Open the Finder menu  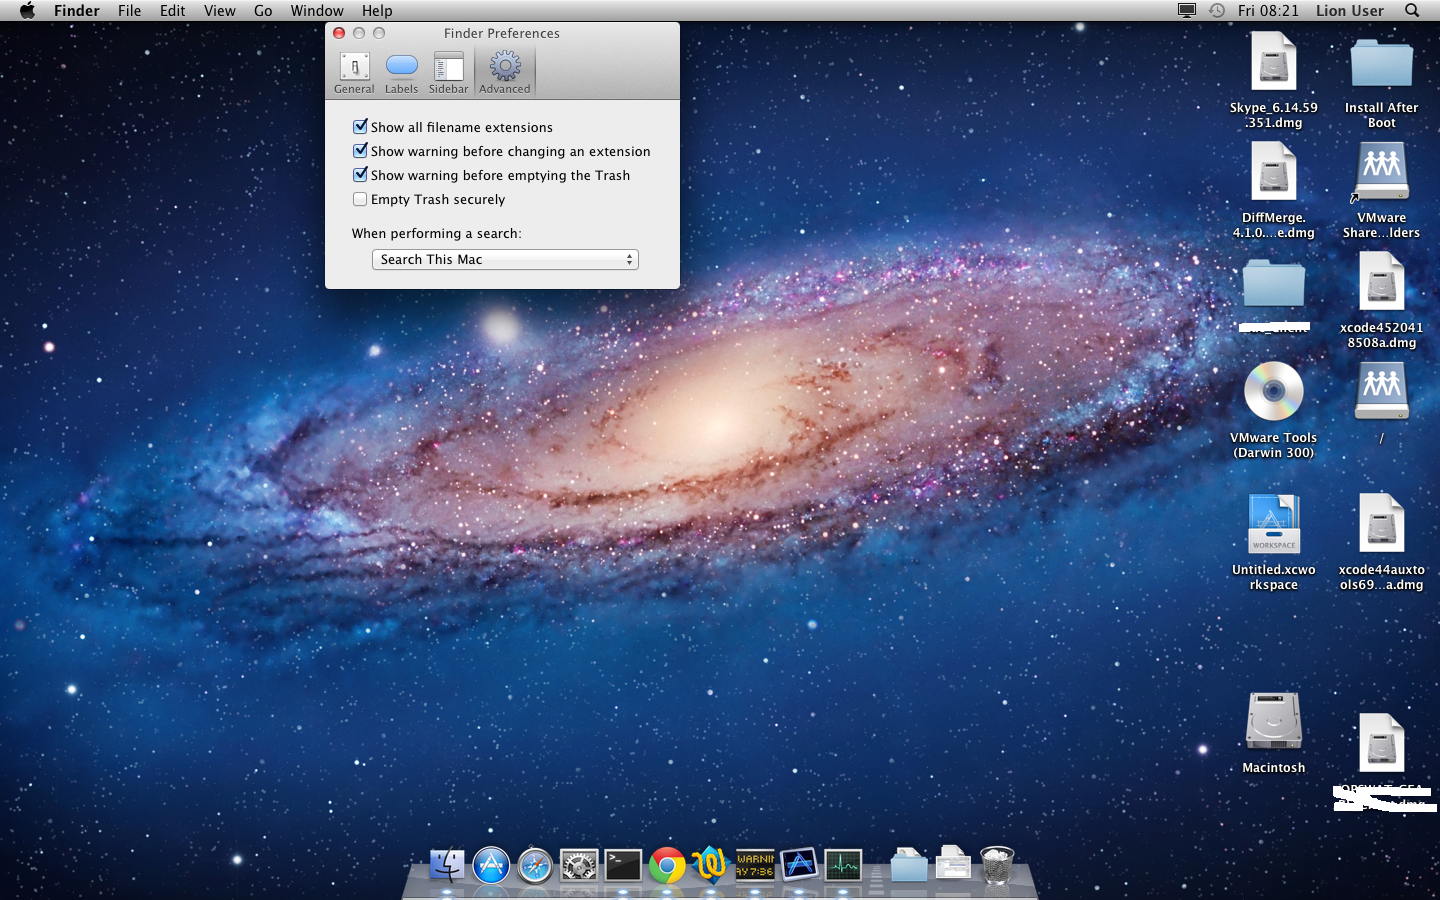(77, 10)
